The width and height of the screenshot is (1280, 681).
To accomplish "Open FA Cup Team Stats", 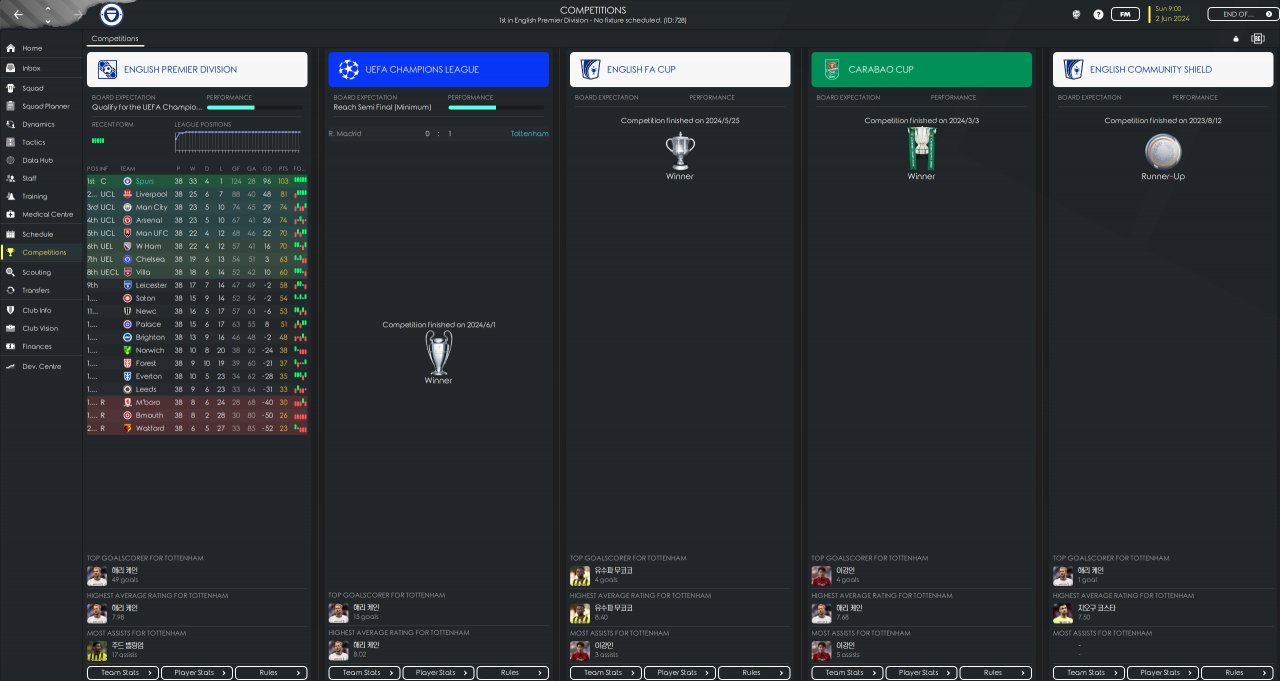I will [x=607, y=673].
